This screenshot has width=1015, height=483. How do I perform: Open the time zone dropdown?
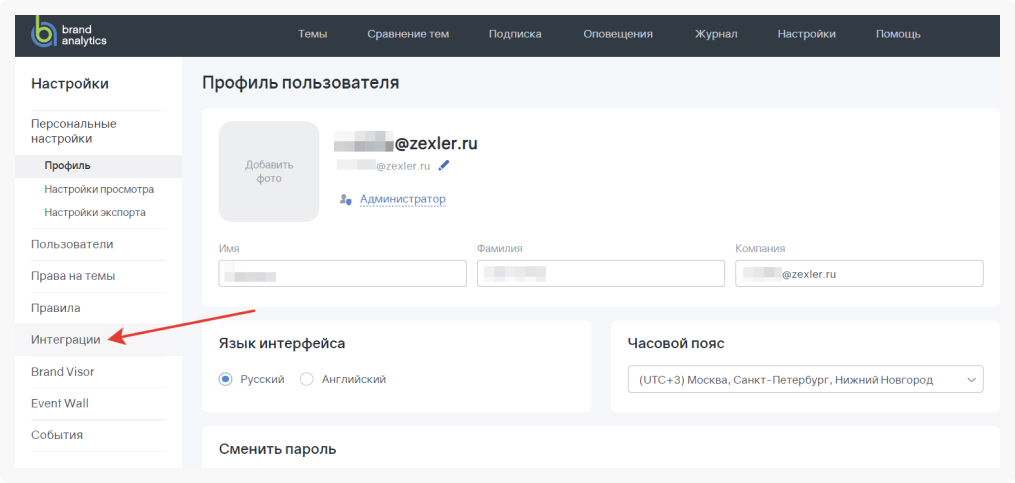point(805,380)
